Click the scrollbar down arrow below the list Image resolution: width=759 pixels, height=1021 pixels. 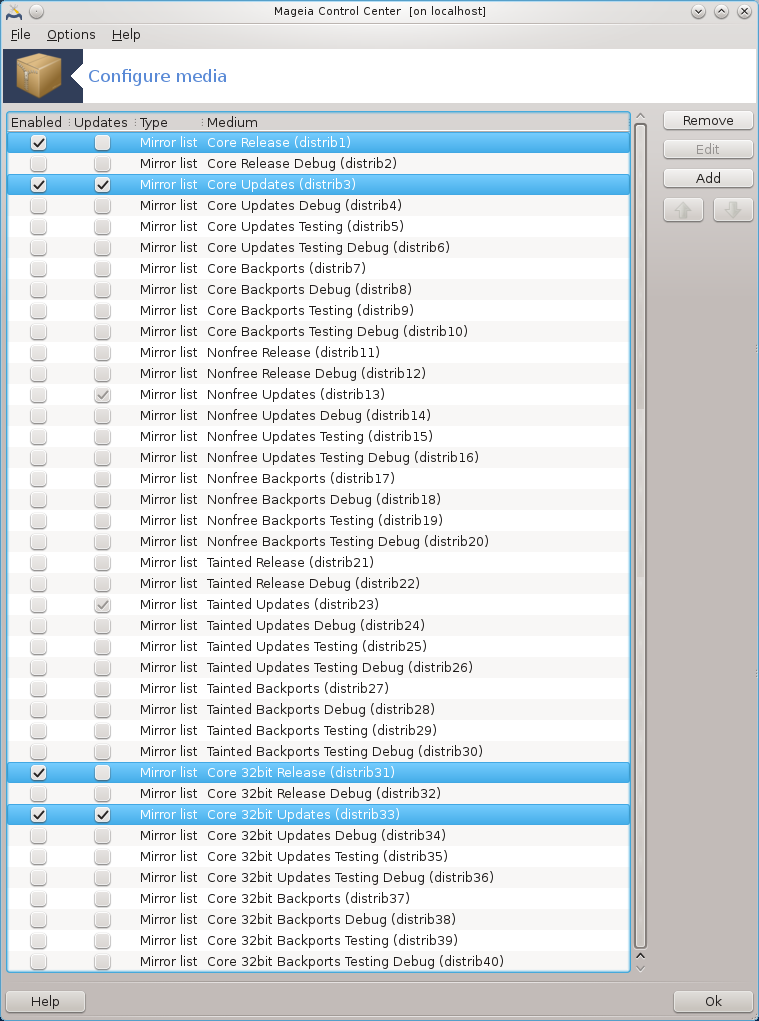641,968
